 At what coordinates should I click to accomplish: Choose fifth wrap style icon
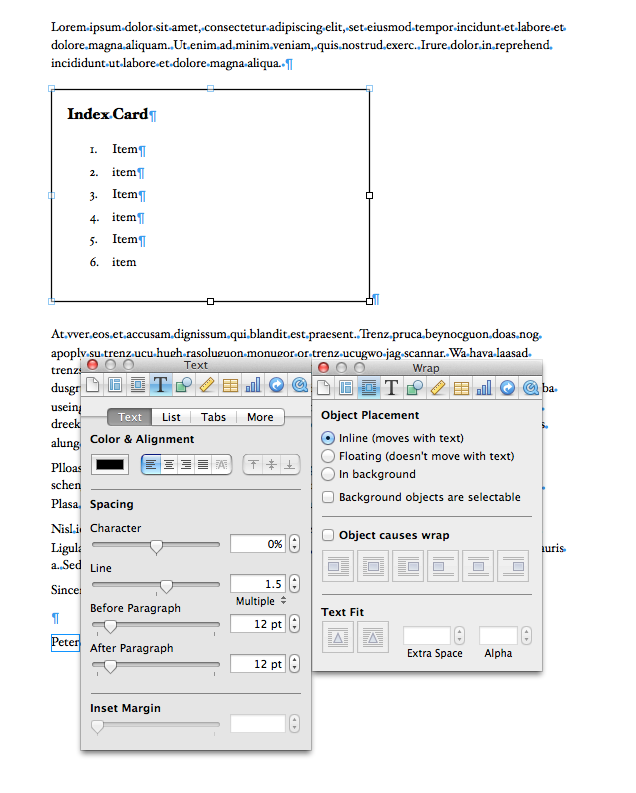(x=478, y=566)
